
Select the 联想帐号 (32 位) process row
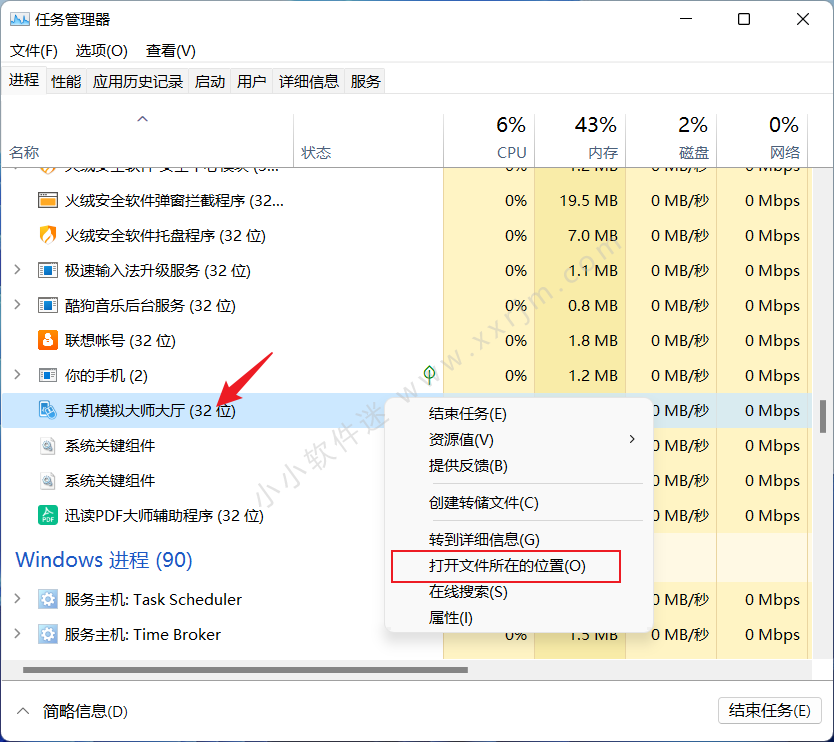pyautogui.click(x=407, y=340)
